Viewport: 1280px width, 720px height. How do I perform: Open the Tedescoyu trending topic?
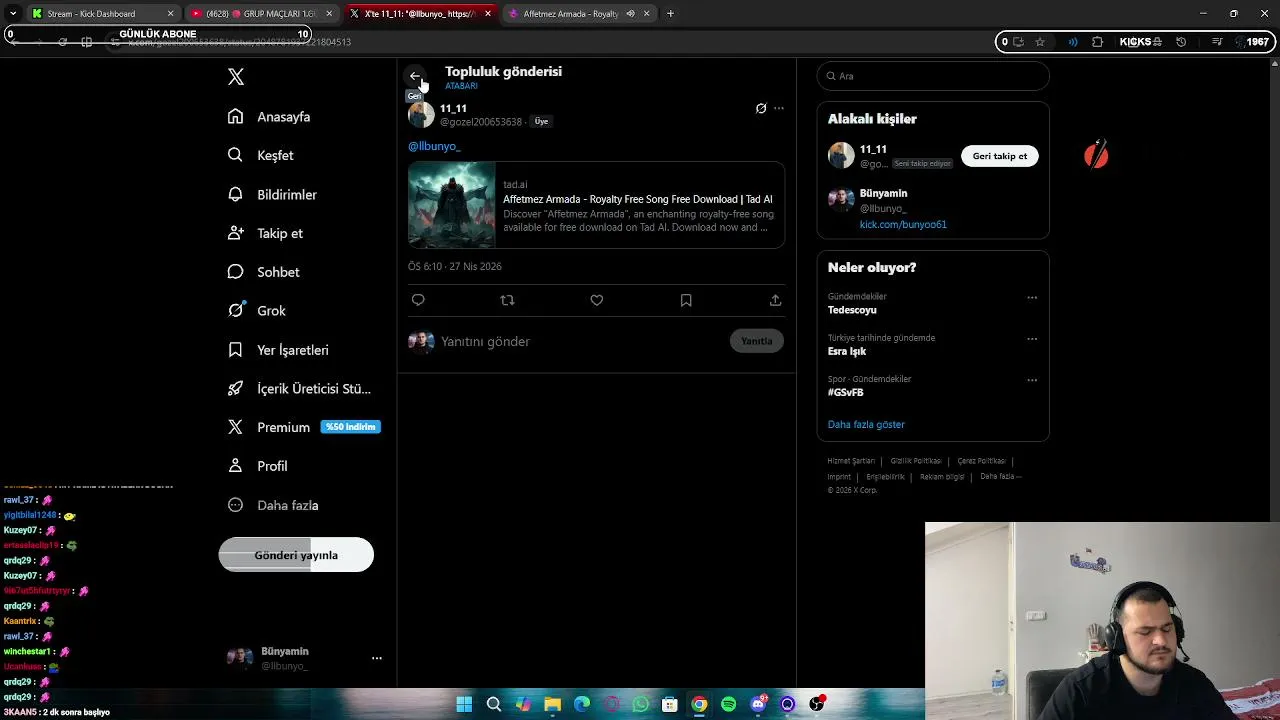(852, 310)
